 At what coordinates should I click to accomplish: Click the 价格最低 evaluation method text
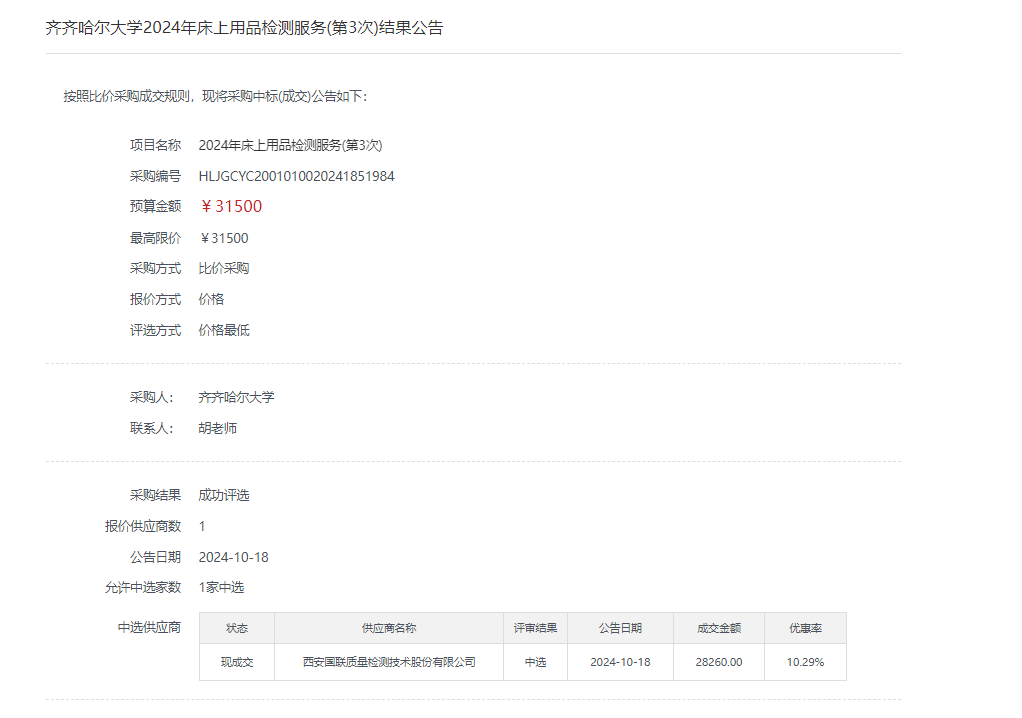click(224, 330)
